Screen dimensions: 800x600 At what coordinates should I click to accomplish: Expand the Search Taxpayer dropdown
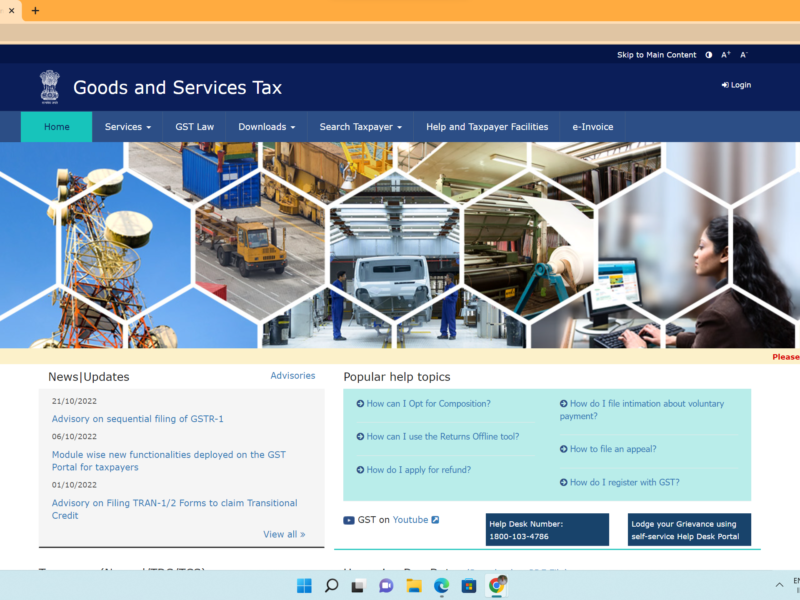coord(360,127)
